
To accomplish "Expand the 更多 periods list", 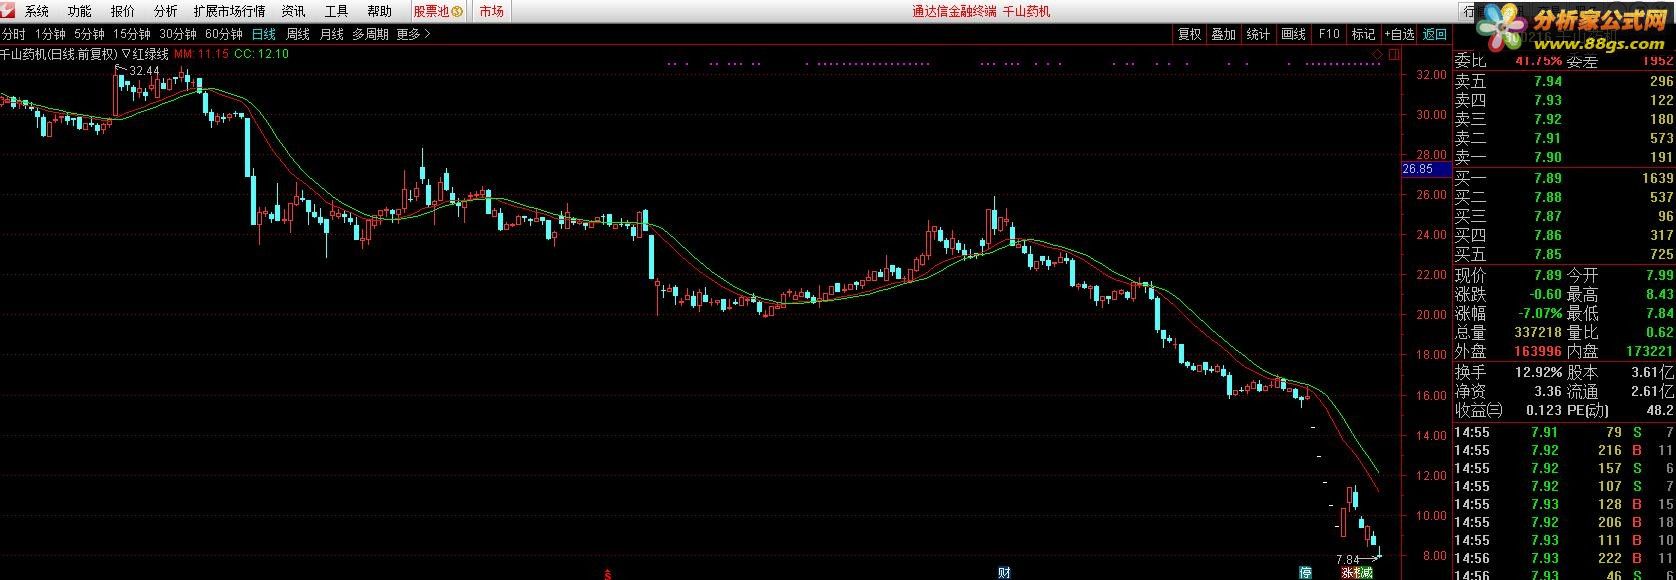I will point(414,34).
